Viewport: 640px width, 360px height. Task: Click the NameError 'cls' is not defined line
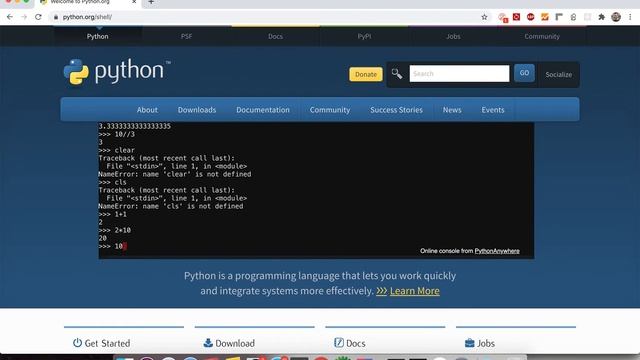pyautogui.click(x=171, y=206)
